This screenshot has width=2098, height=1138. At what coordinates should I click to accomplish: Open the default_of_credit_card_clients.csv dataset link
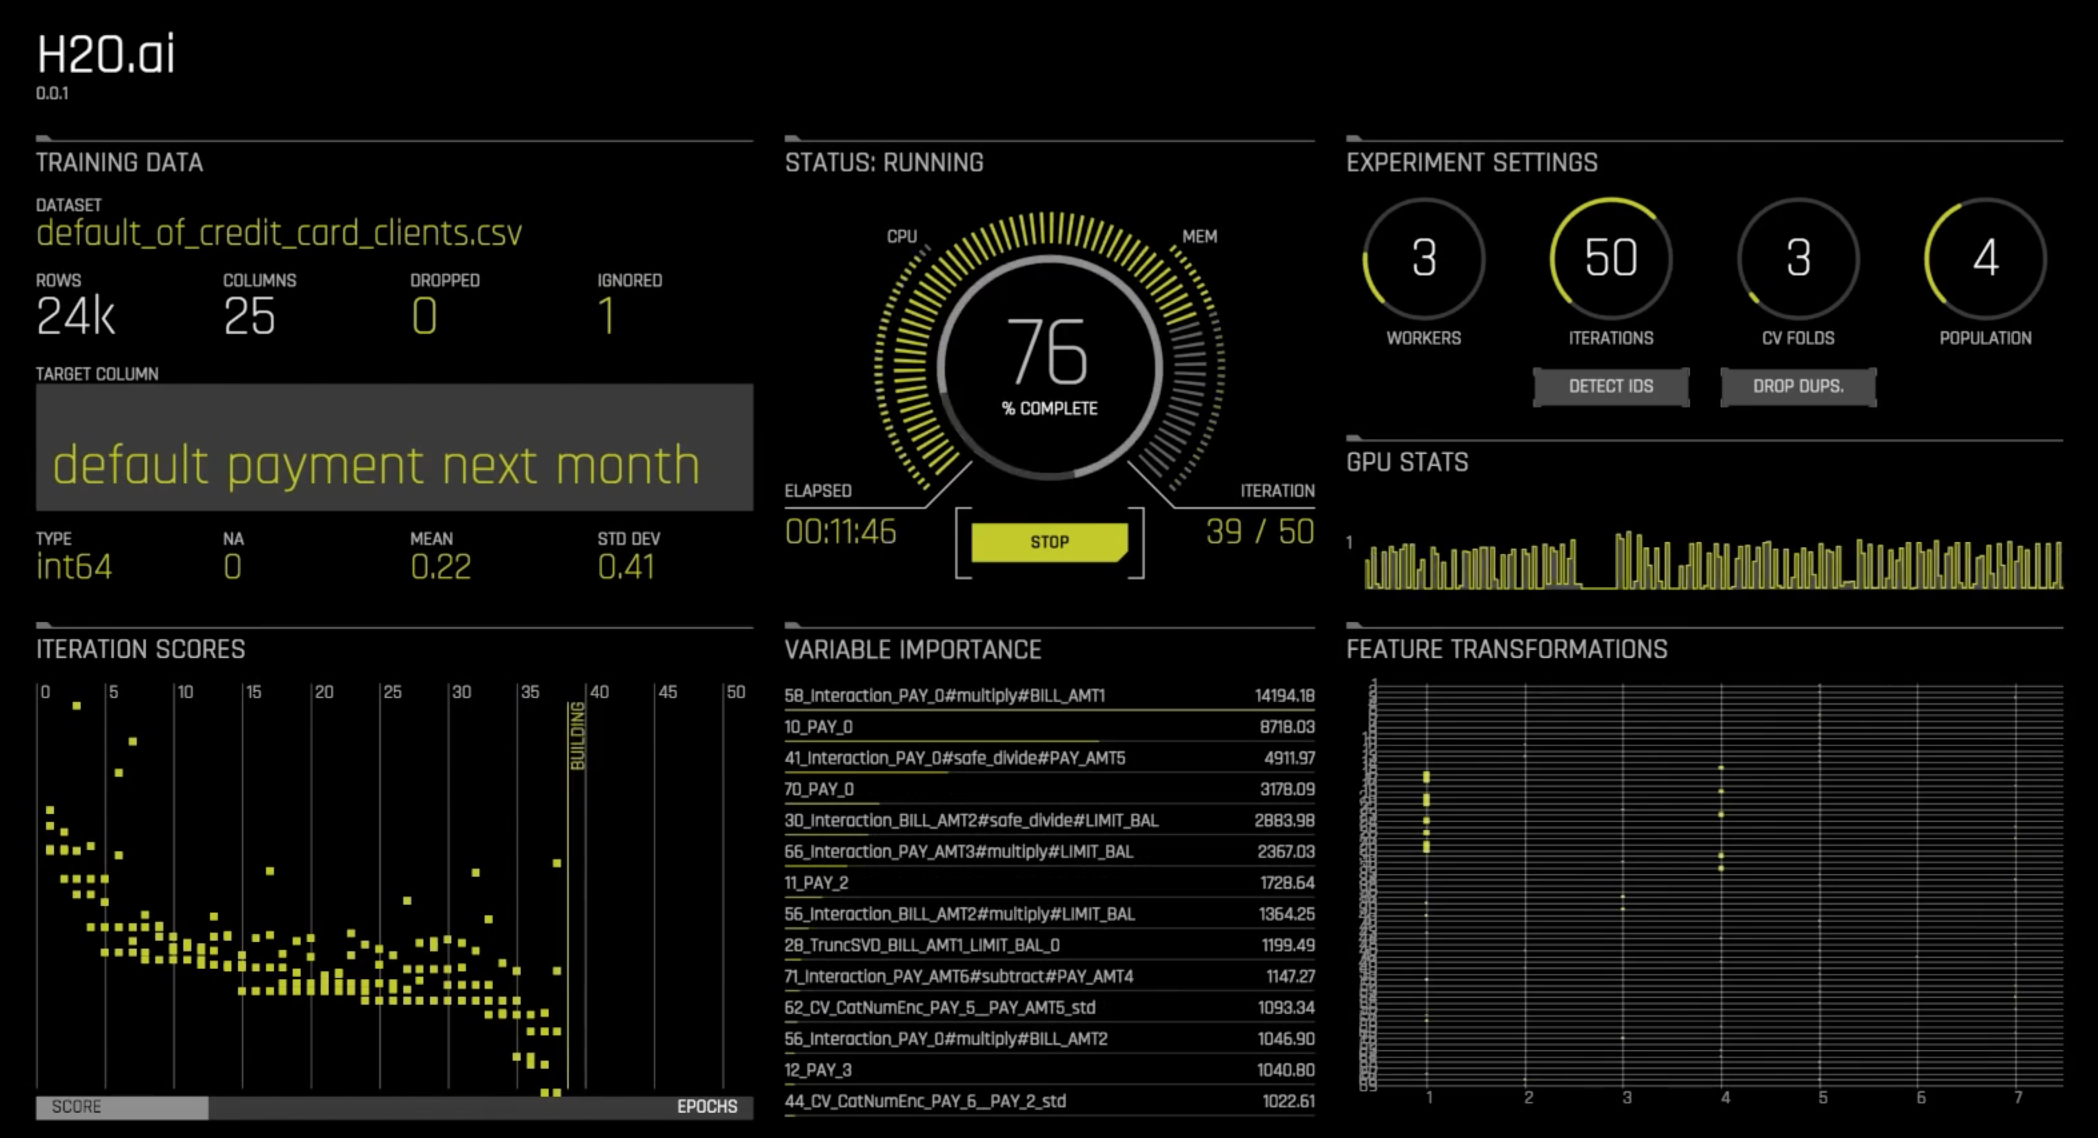pyautogui.click(x=279, y=233)
